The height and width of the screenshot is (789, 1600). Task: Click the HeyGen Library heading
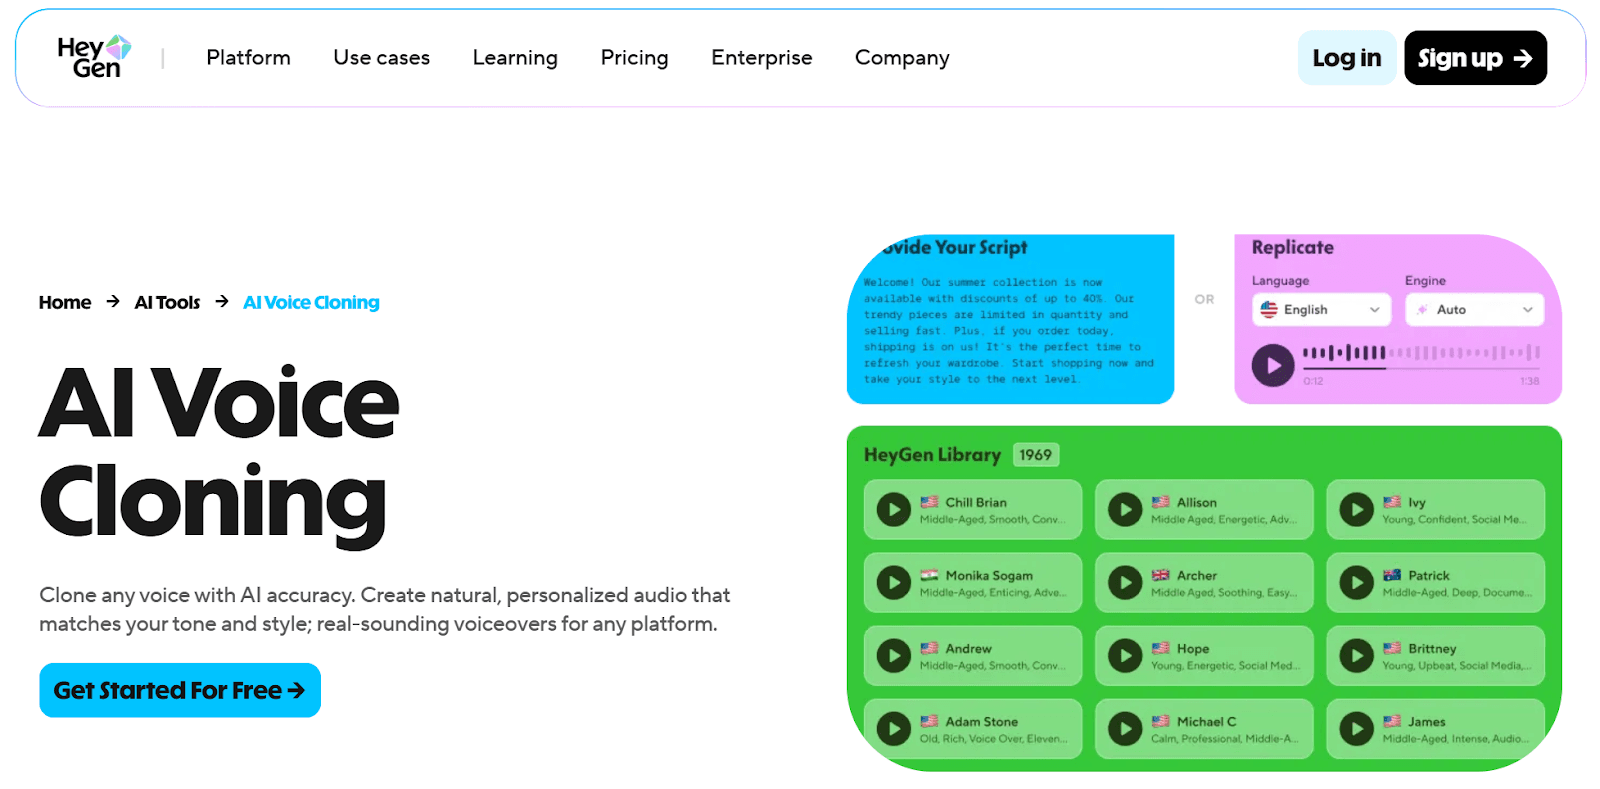tap(932, 455)
